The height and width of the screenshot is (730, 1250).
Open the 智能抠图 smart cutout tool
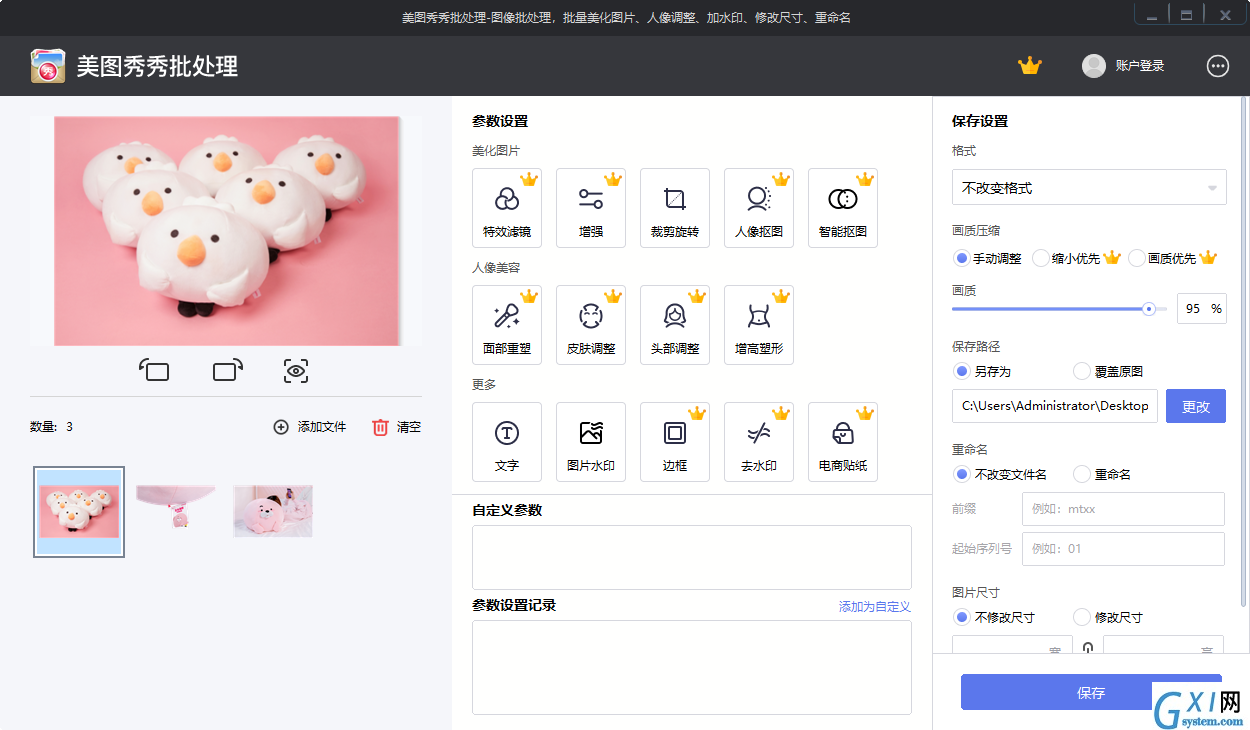(x=843, y=208)
